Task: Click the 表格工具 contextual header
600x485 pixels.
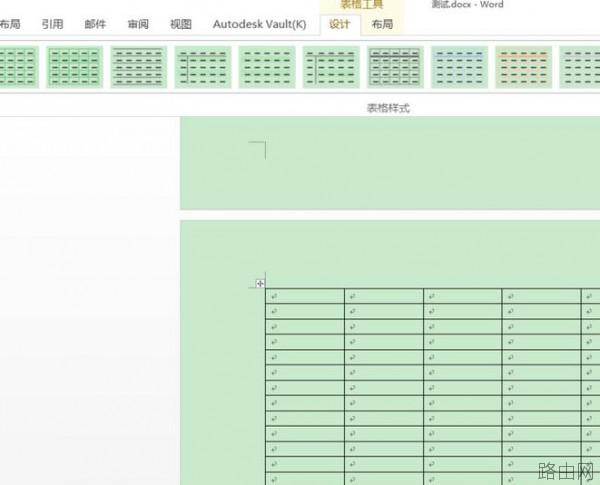Action: 362,5
